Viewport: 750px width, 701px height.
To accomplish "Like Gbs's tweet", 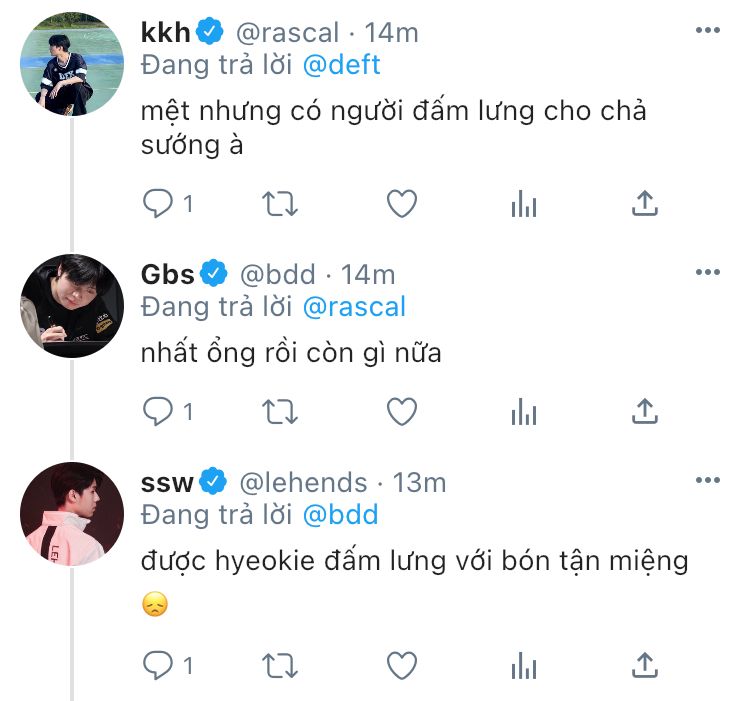I will (401, 411).
